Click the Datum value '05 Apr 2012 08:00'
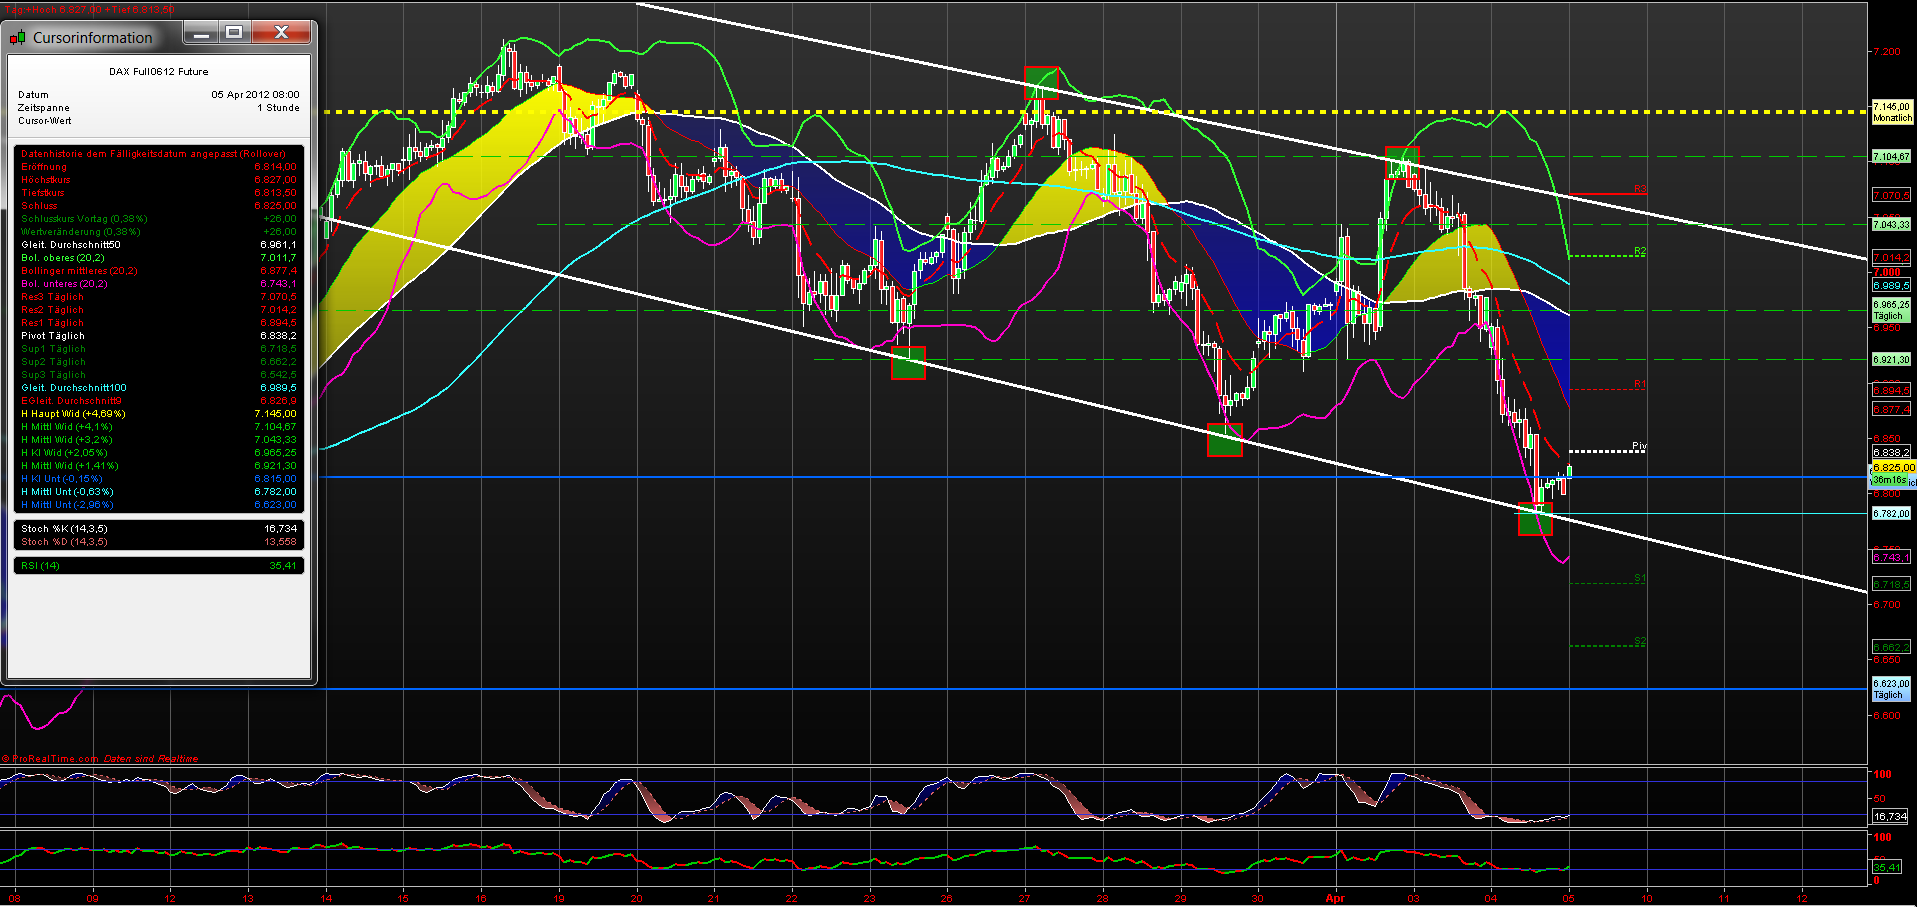 click(255, 95)
